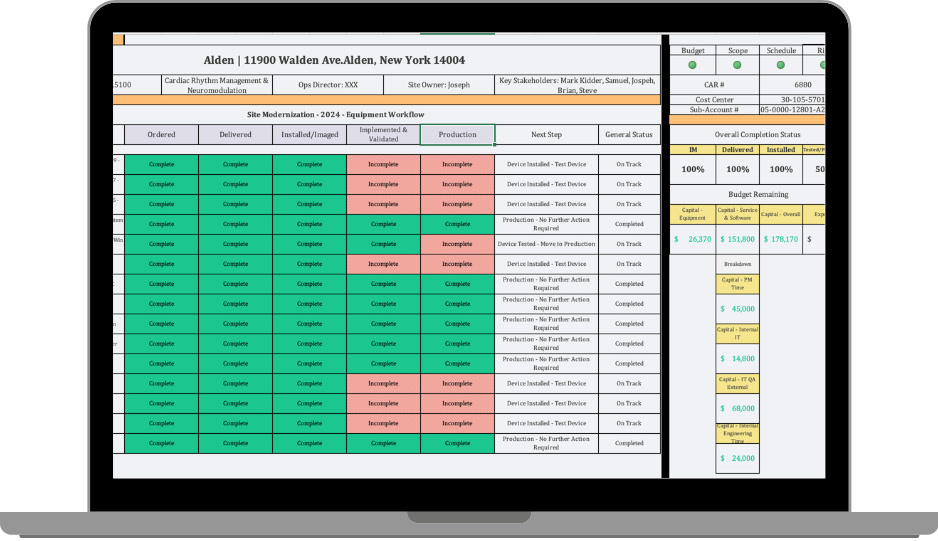Select the Ordered column header

[x=162, y=135]
